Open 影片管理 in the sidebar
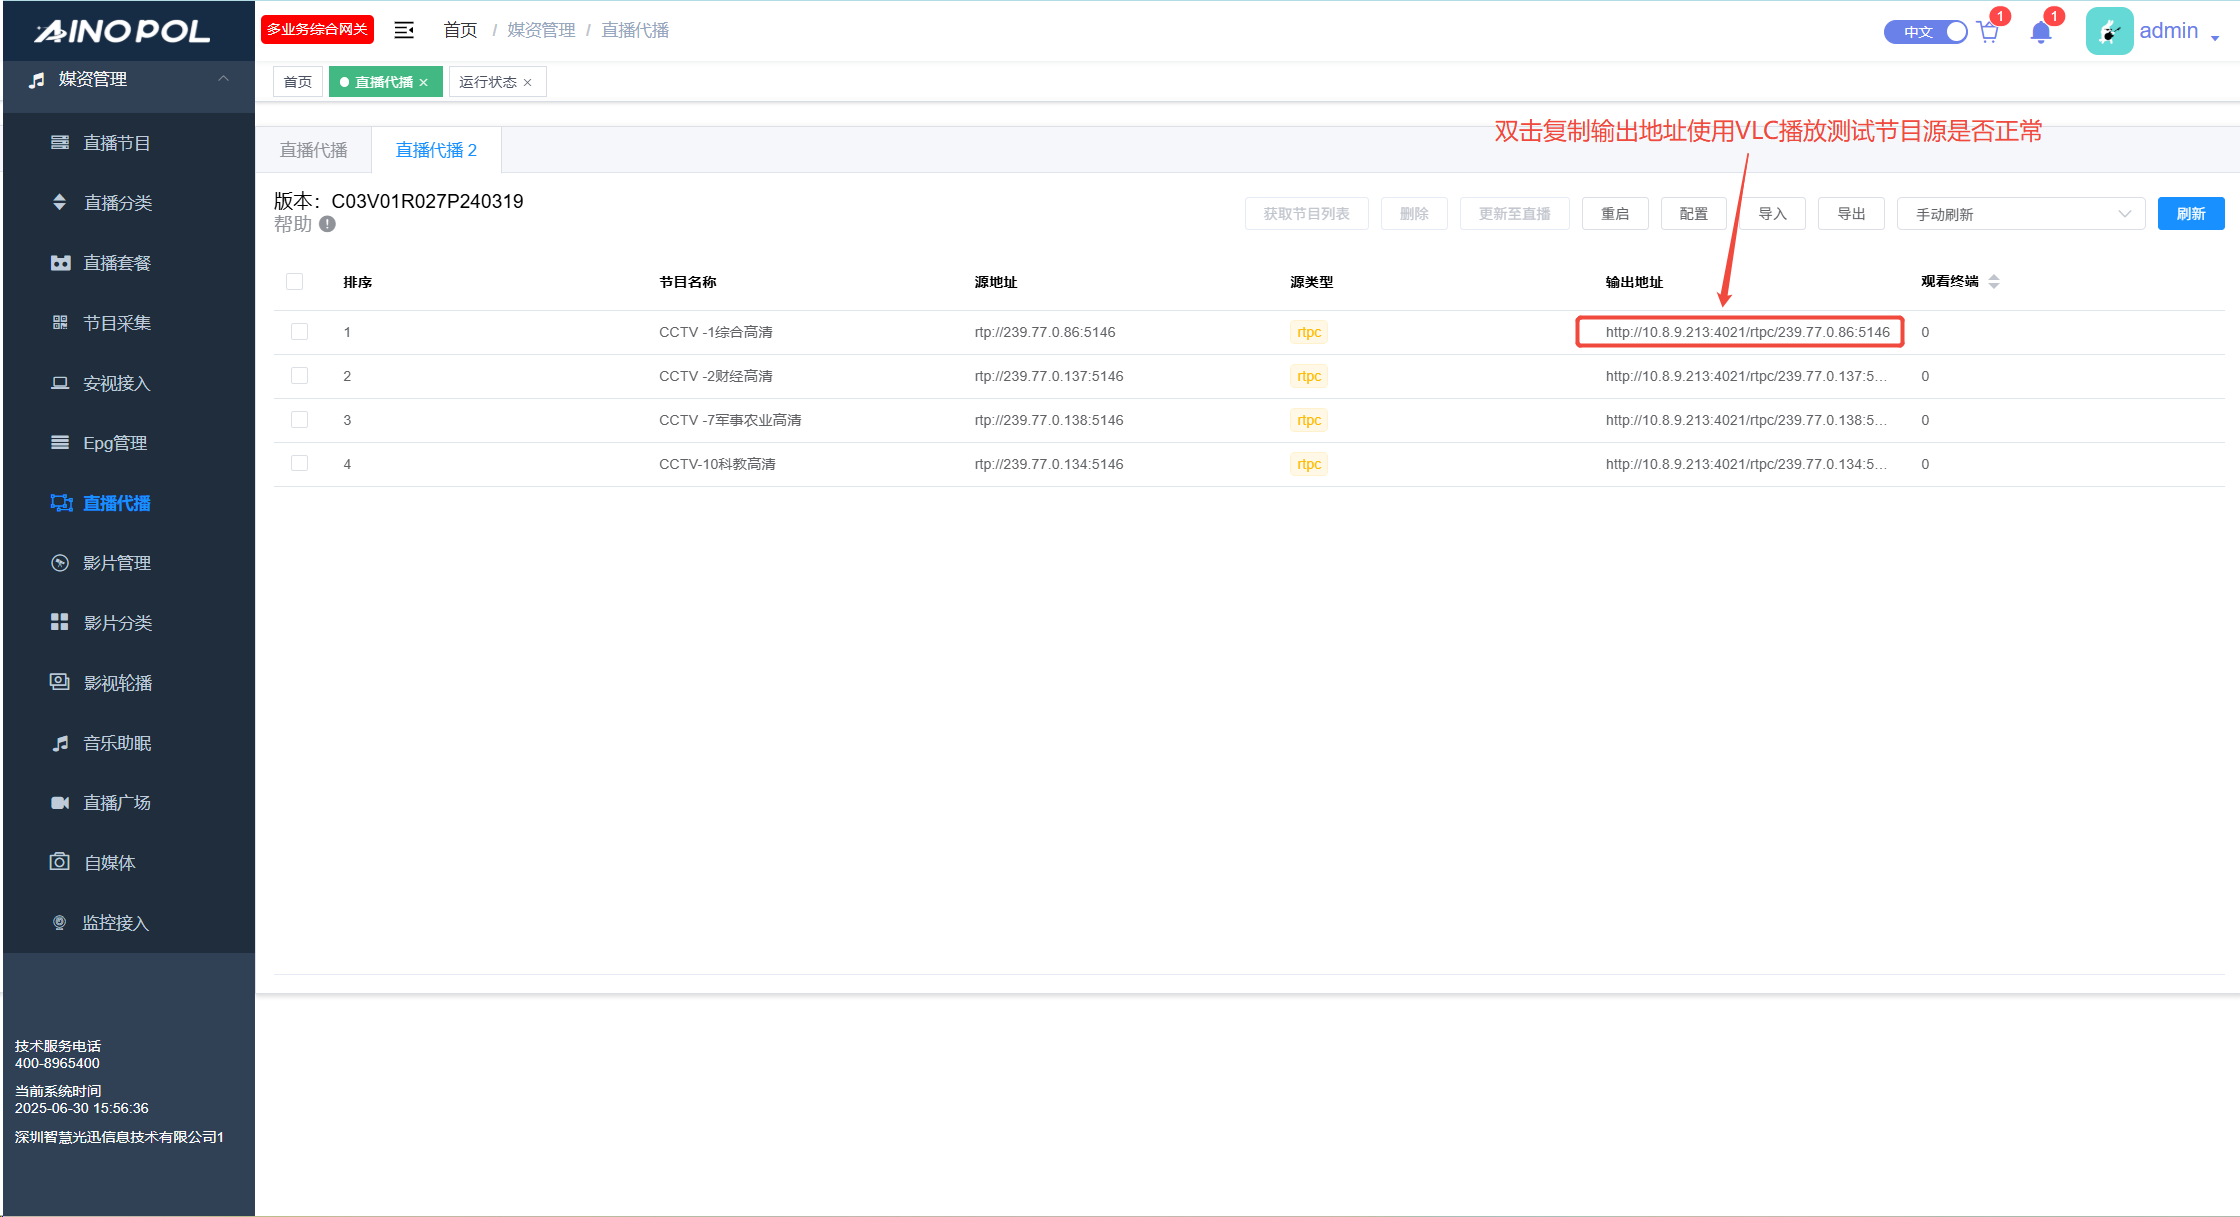Image resolution: width=2240 pixels, height=1217 pixels. 116,563
